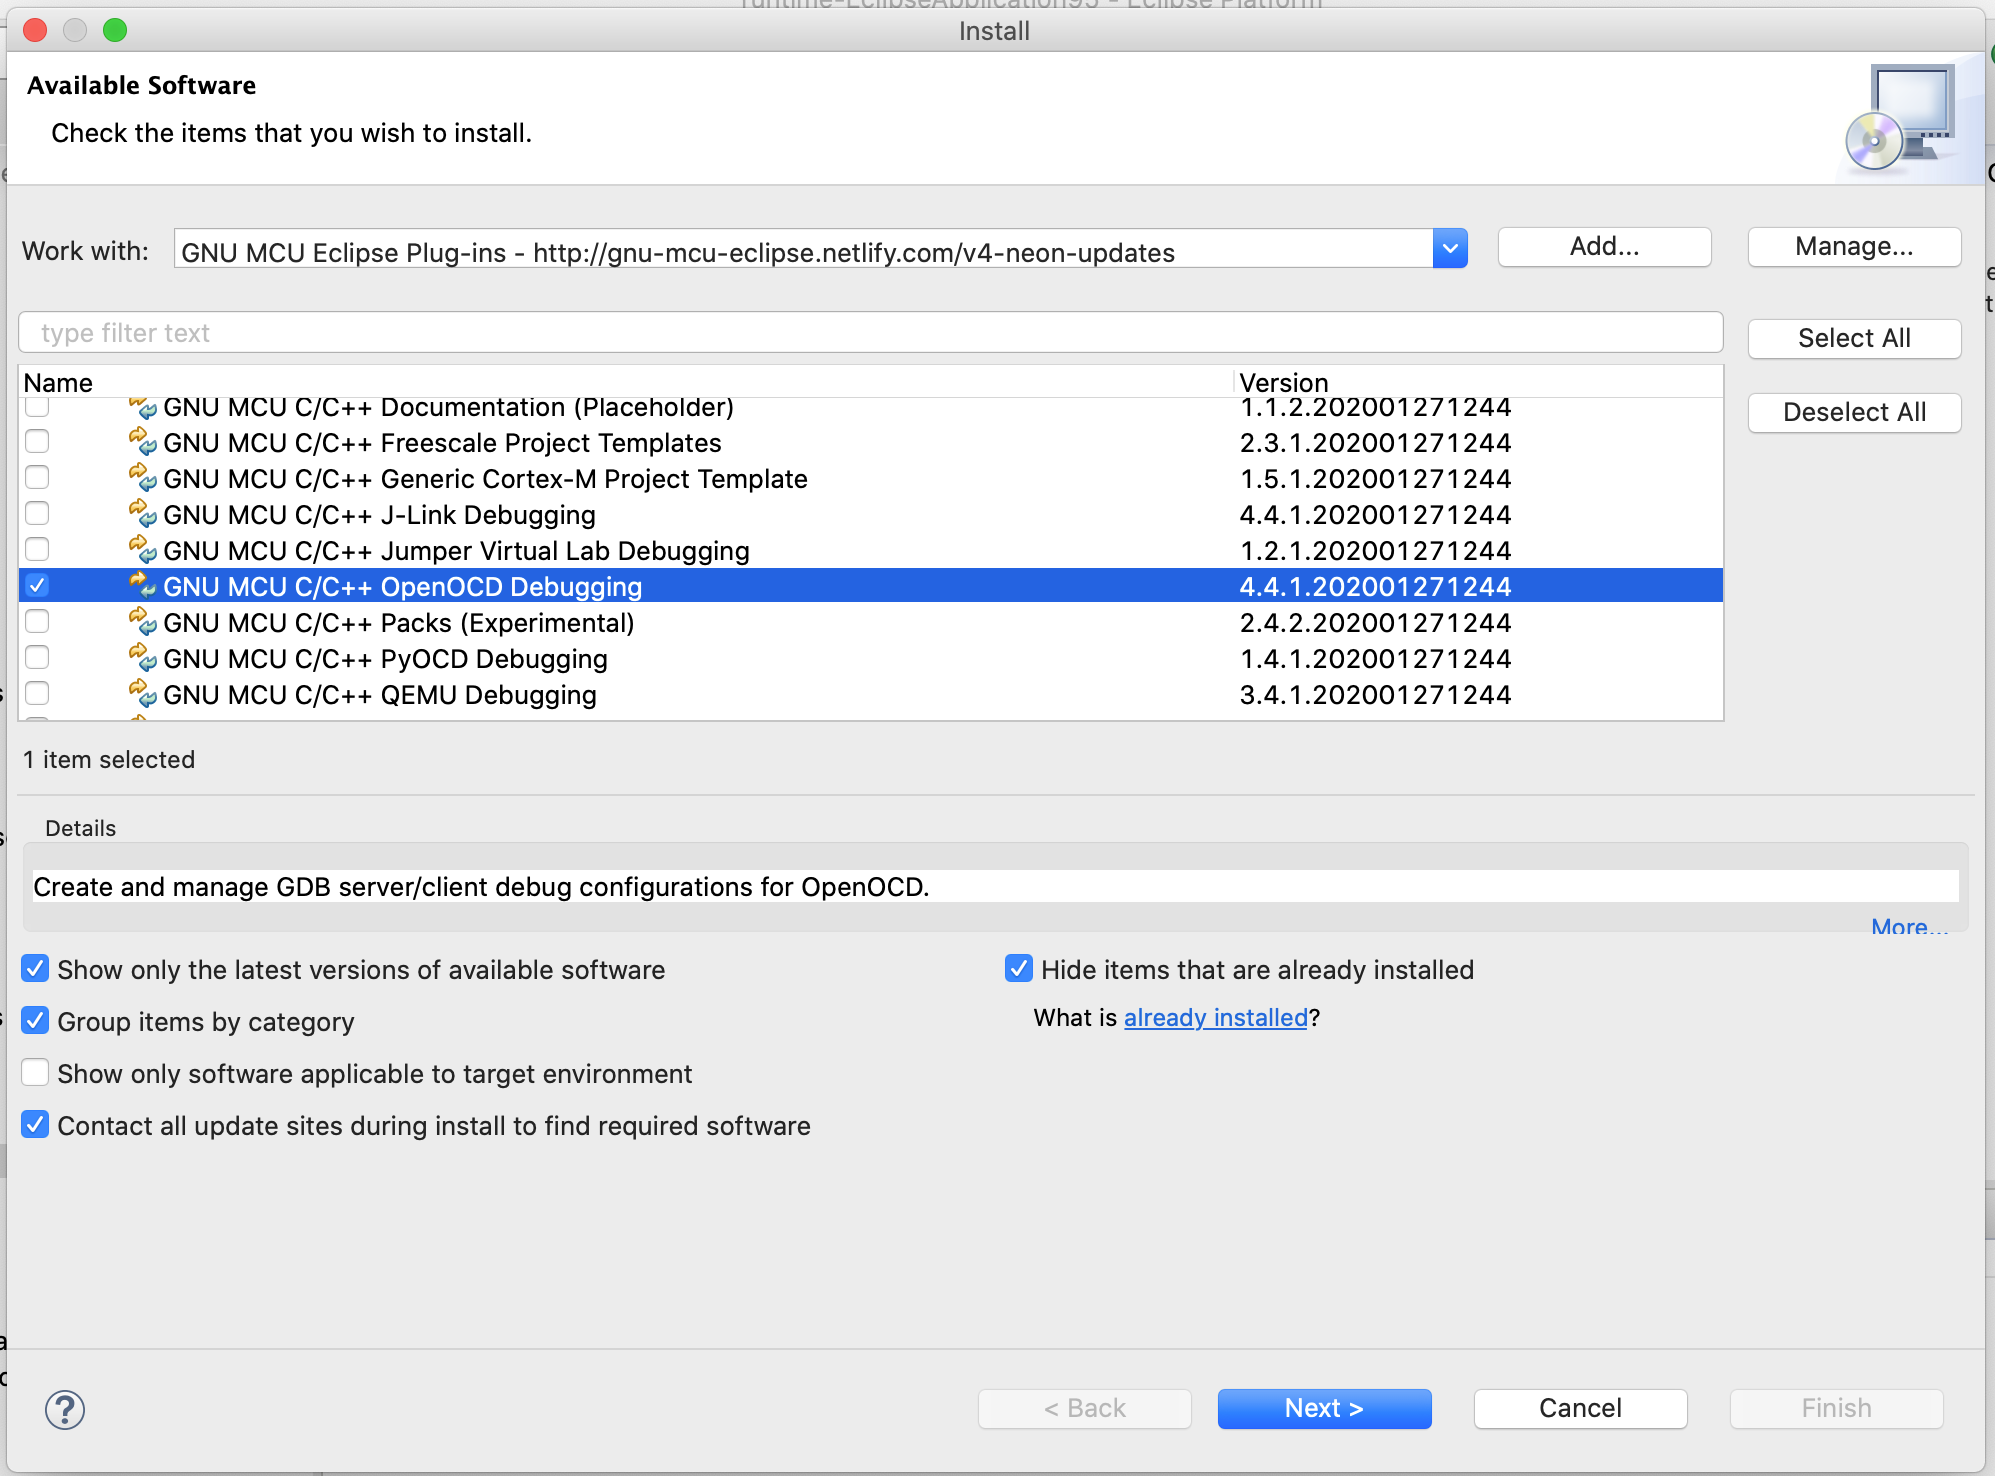This screenshot has height=1476, width=1995.
Task: Click the Version column header
Action: (1283, 383)
